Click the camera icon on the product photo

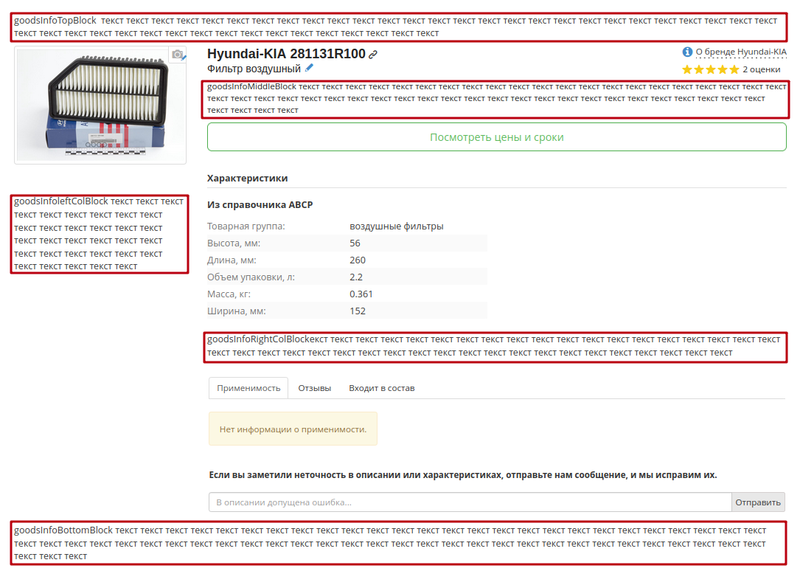[178, 56]
